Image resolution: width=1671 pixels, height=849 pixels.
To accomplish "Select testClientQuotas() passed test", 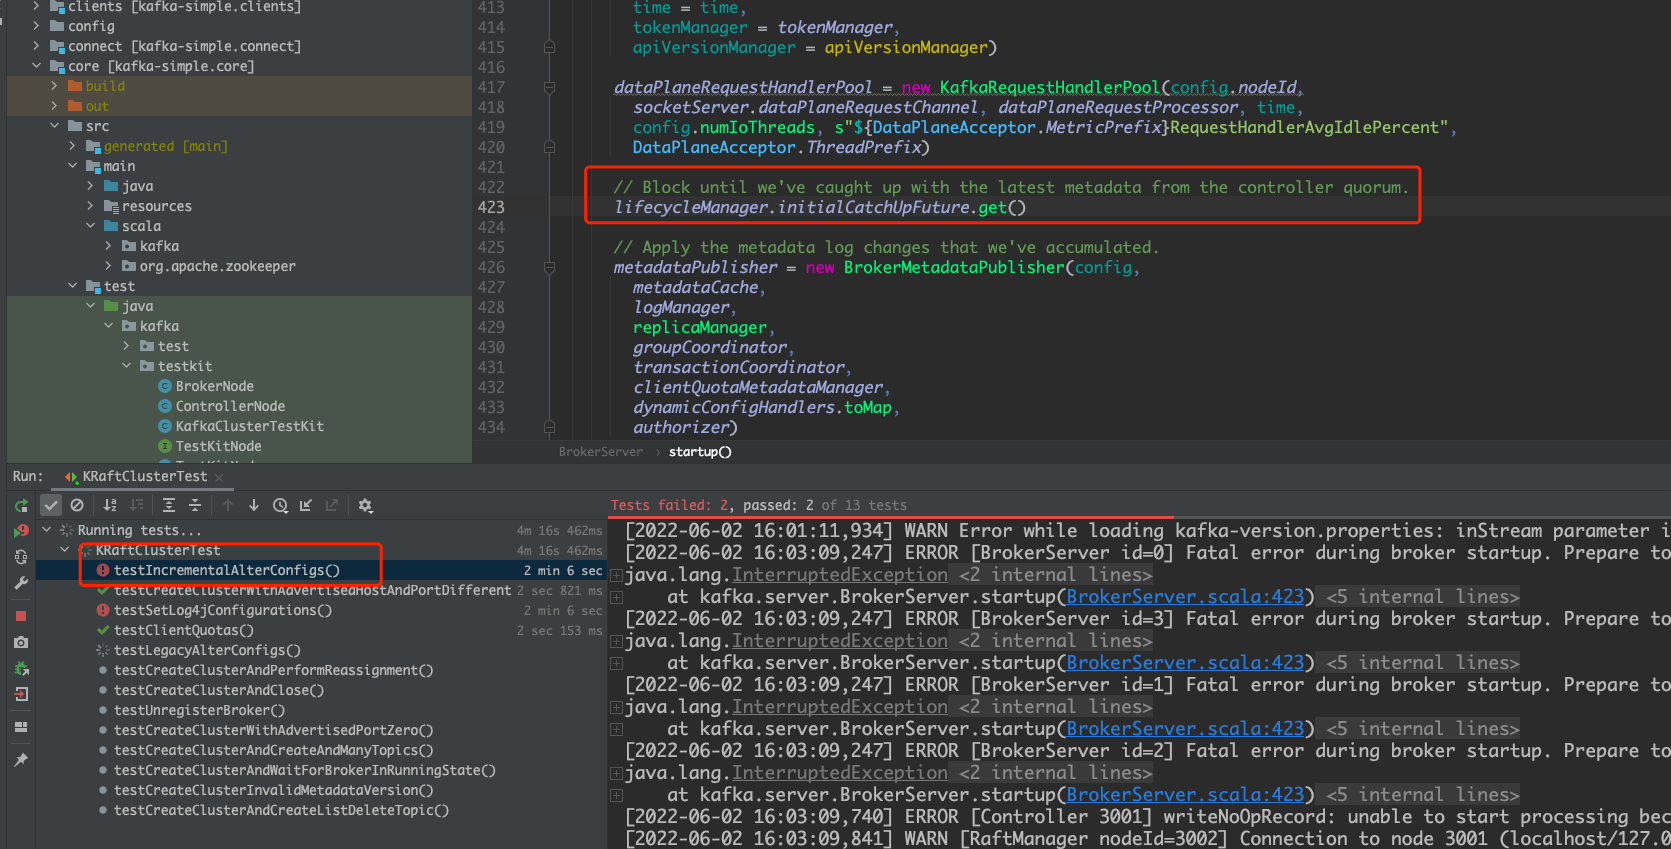I will point(183,630).
